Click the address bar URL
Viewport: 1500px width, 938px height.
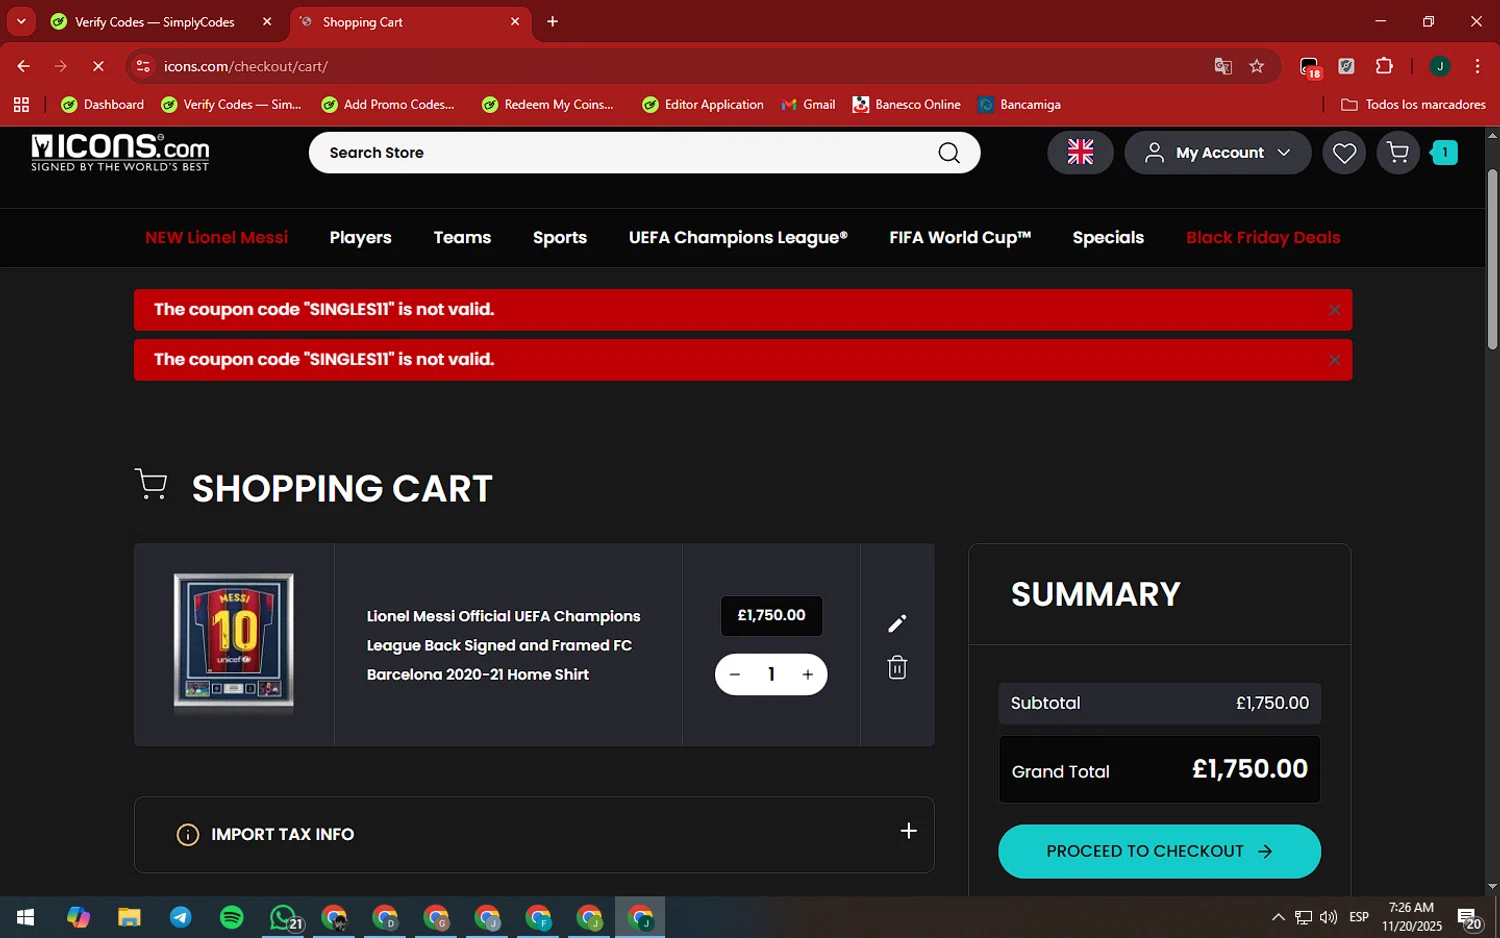coord(246,67)
